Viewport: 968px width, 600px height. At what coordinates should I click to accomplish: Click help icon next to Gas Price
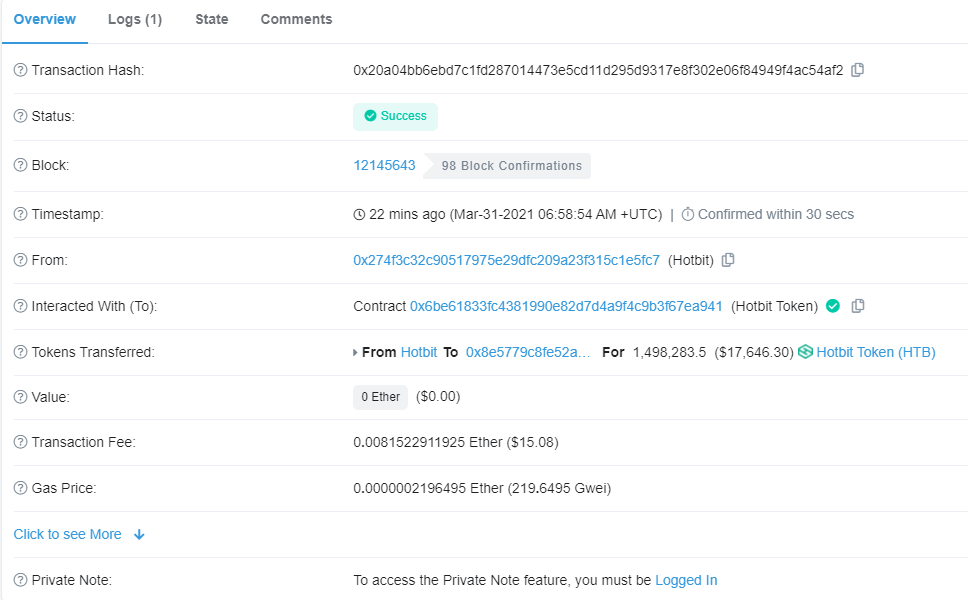click(20, 488)
